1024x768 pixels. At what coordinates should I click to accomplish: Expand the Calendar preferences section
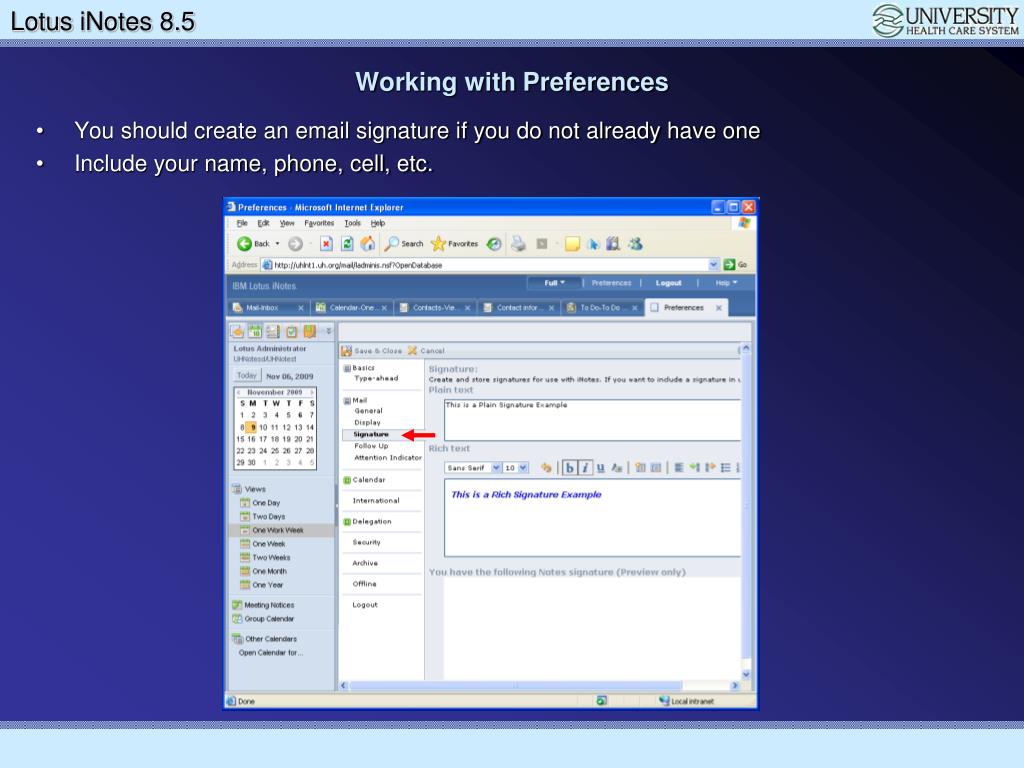(x=347, y=480)
